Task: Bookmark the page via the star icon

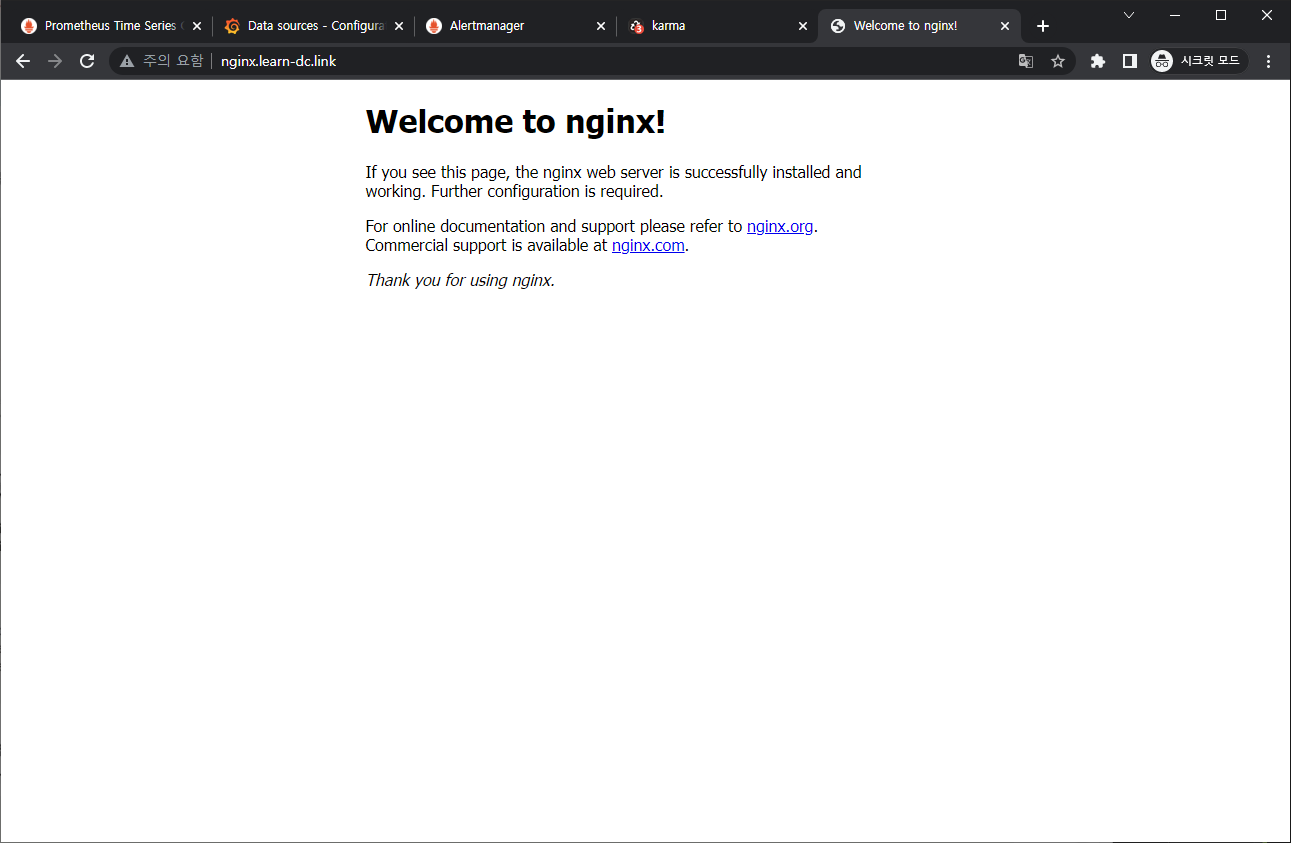Action: (x=1058, y=61)
